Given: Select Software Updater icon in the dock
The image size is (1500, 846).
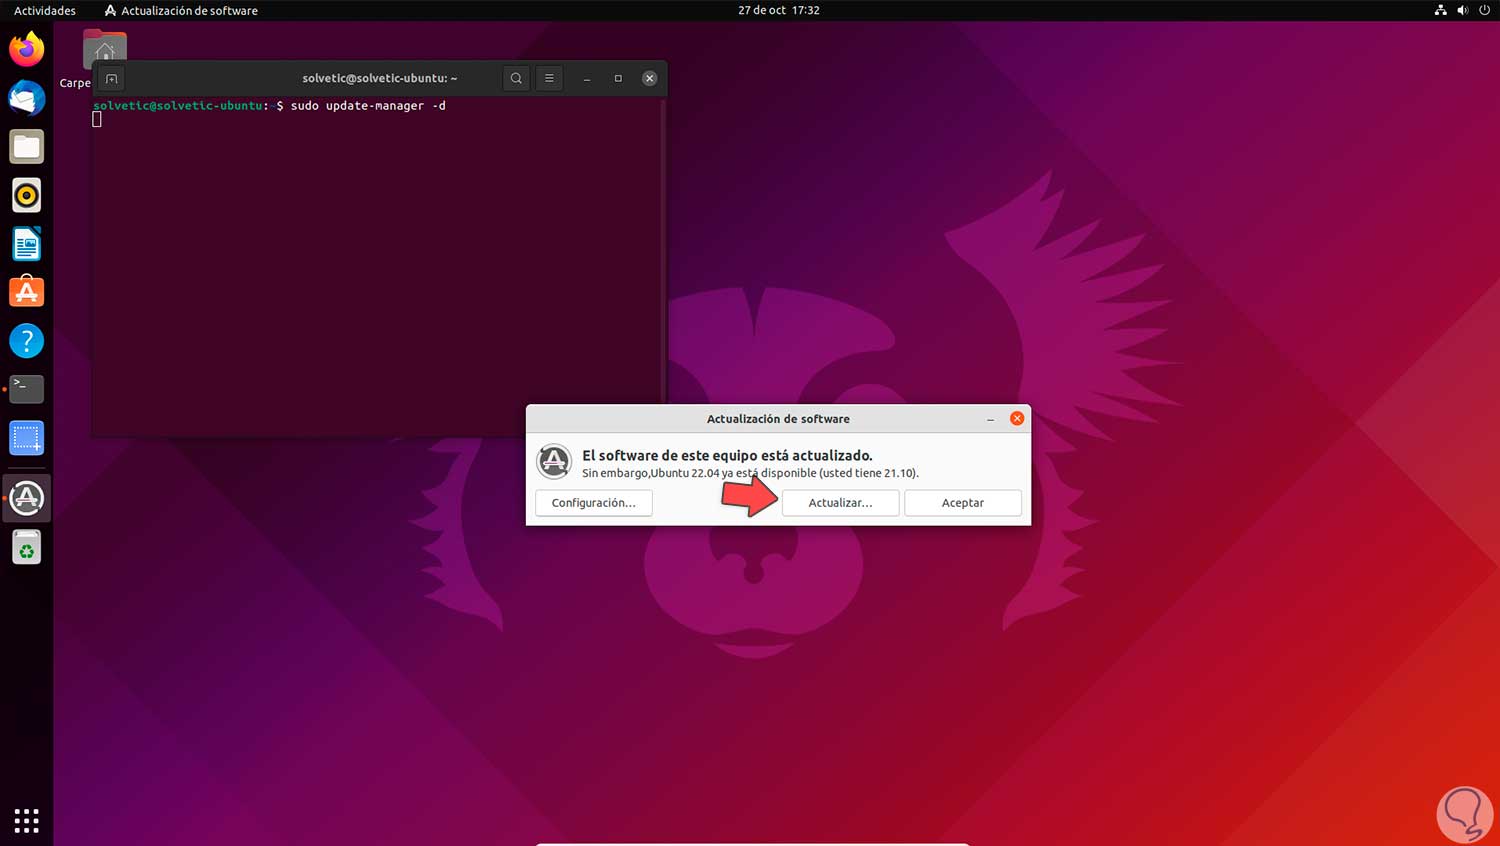Looking at the screenshot, I should (27, 498).
